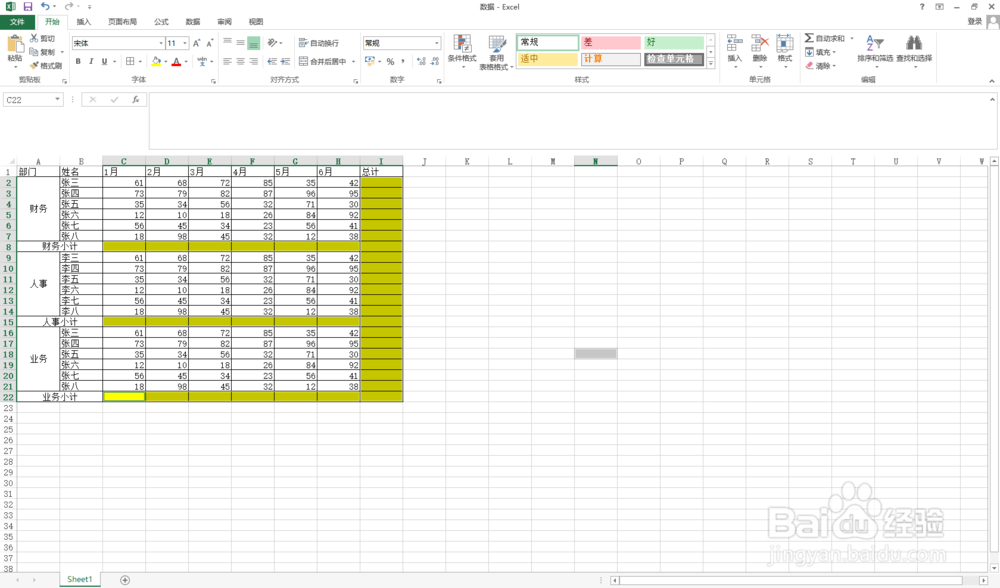This screenshot has height=588, width=1000.
Task: Toggle bold formatting
Action: [78, 61]
